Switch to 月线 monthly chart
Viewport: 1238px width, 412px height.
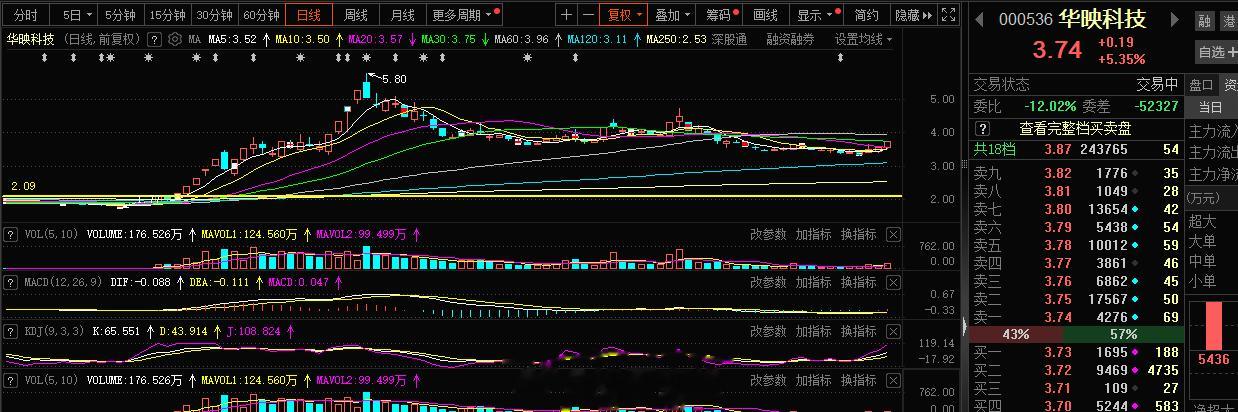click(403, 15)
